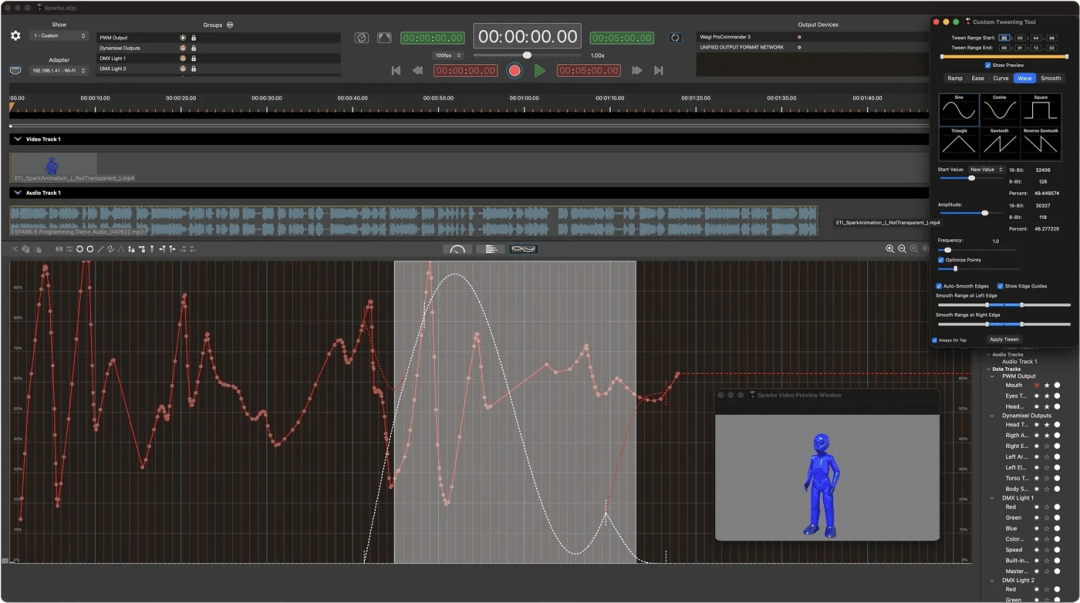Click the green end timecode 00:05:00.00
The width and height of the screenshot is (1080, 603).
(x=622, y=38)
